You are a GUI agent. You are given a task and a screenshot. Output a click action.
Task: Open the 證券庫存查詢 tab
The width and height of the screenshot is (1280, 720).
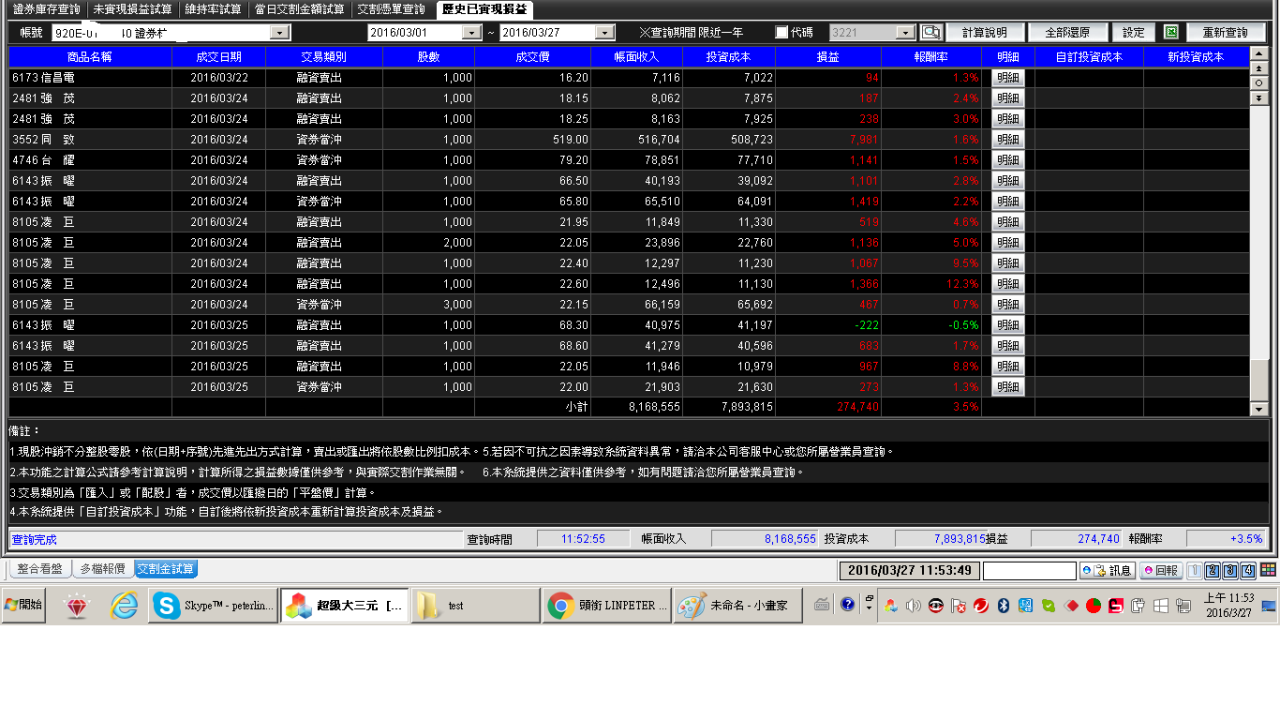pos(46,10)
